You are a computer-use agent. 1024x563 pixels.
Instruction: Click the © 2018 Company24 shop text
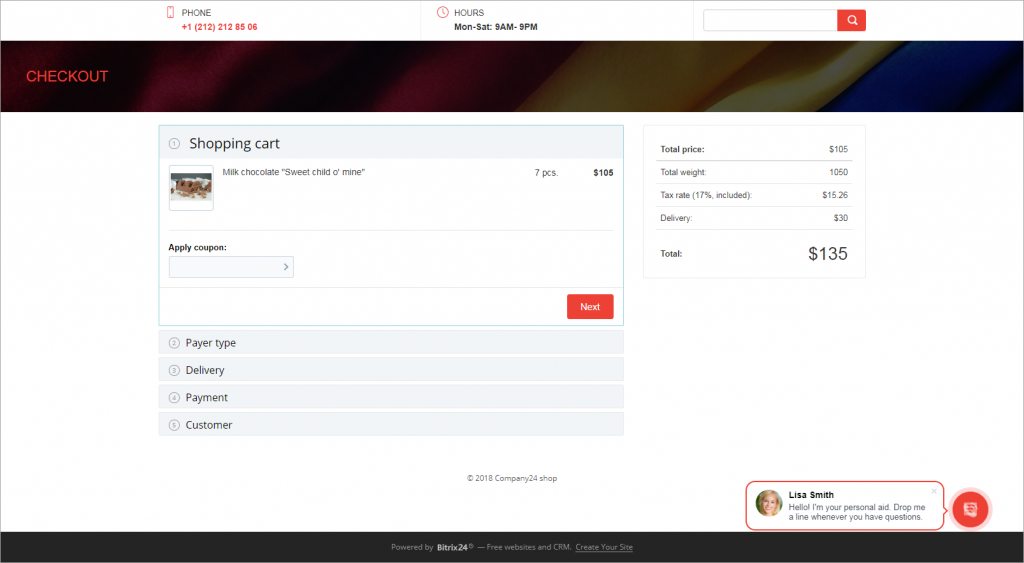tap(512, 478)
